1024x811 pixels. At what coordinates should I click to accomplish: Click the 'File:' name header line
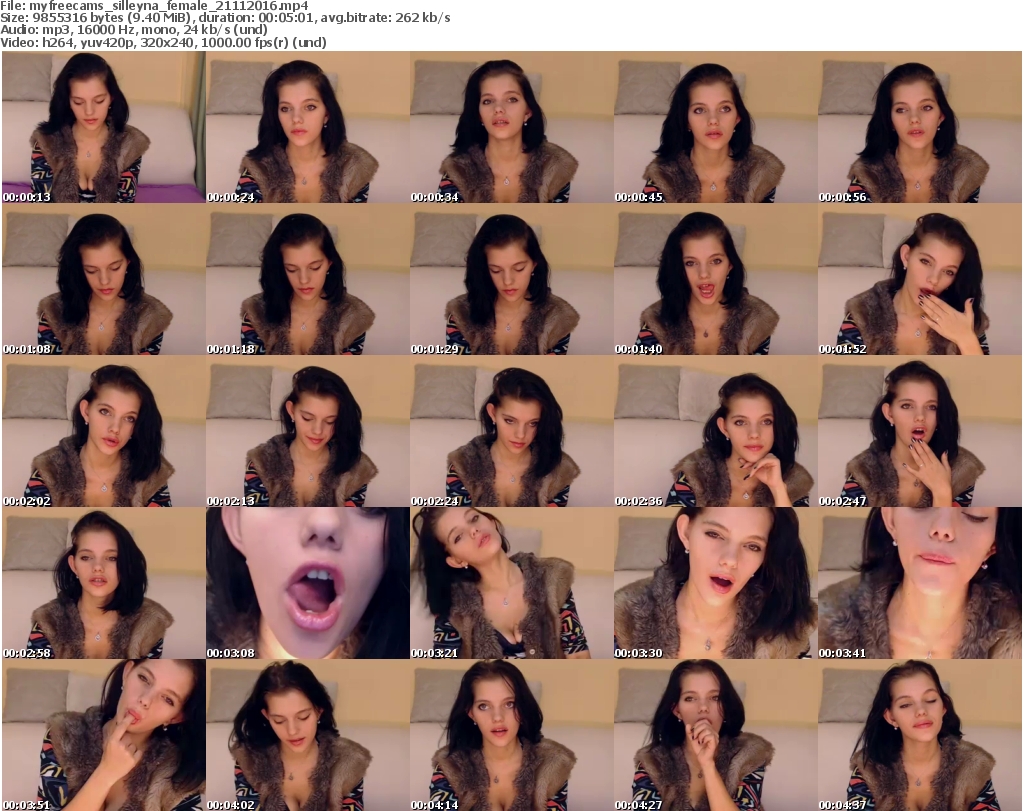click(x=154, y=6)
